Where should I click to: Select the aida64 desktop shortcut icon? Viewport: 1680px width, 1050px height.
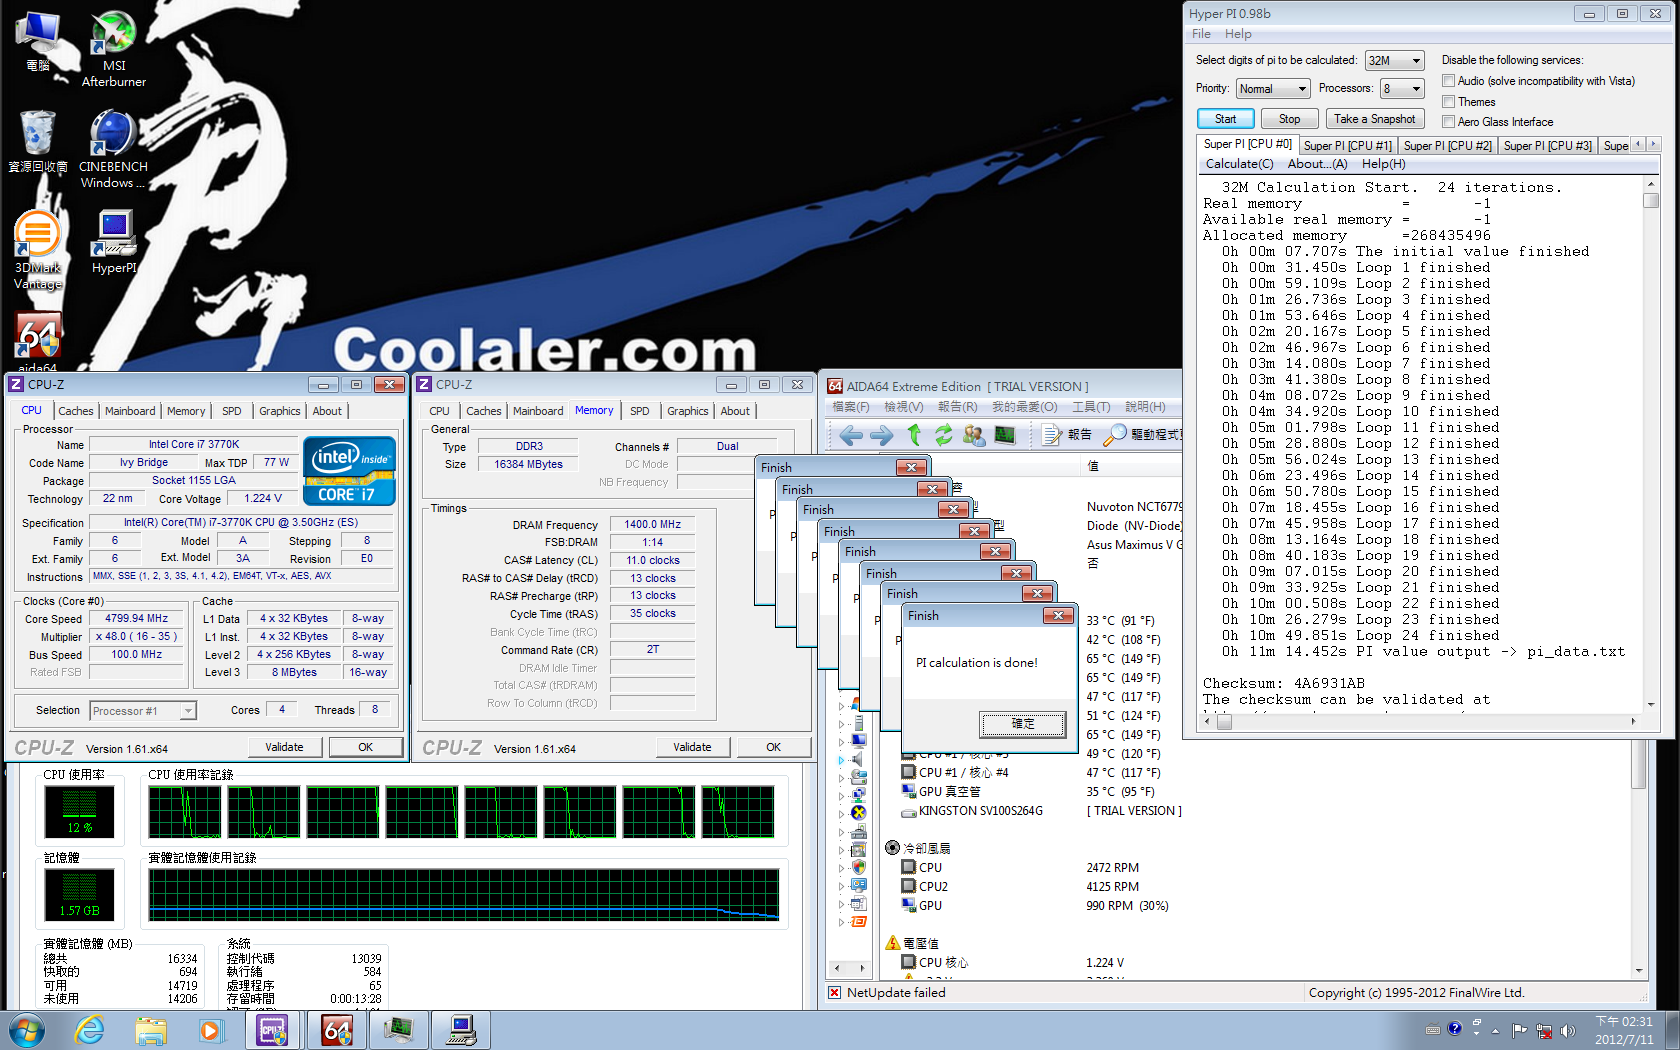[x=38, y=340]
